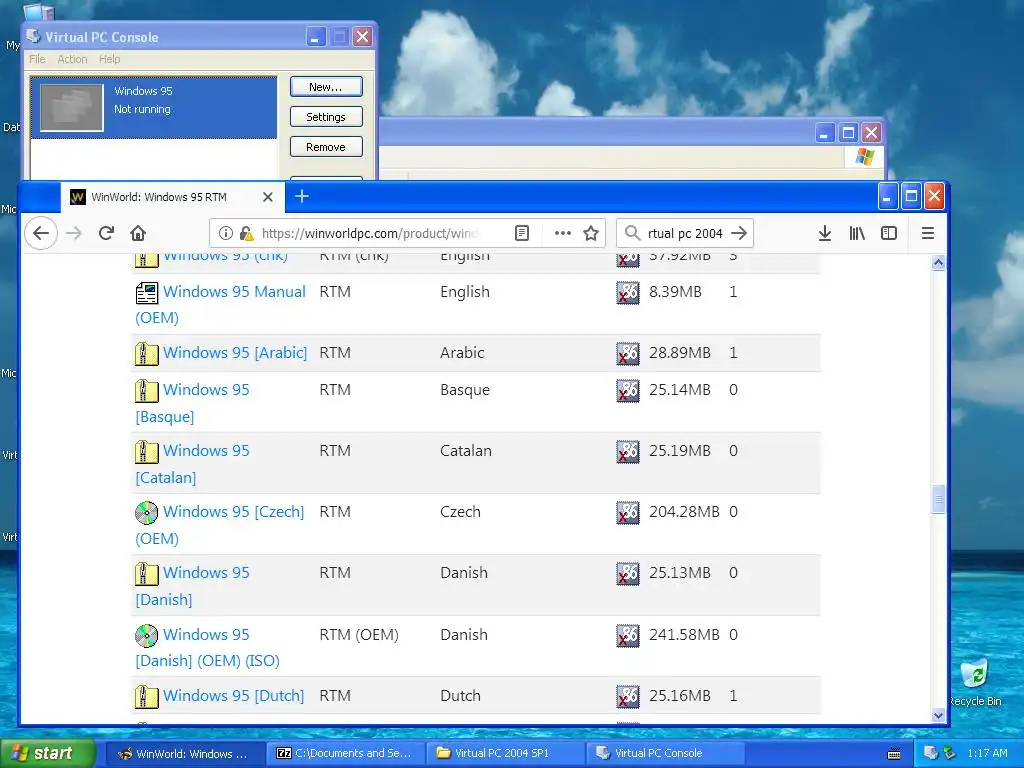This screenshot has height=768, width=1024.
Task: Submit search with the arrow button
Action: coord(739,233)
